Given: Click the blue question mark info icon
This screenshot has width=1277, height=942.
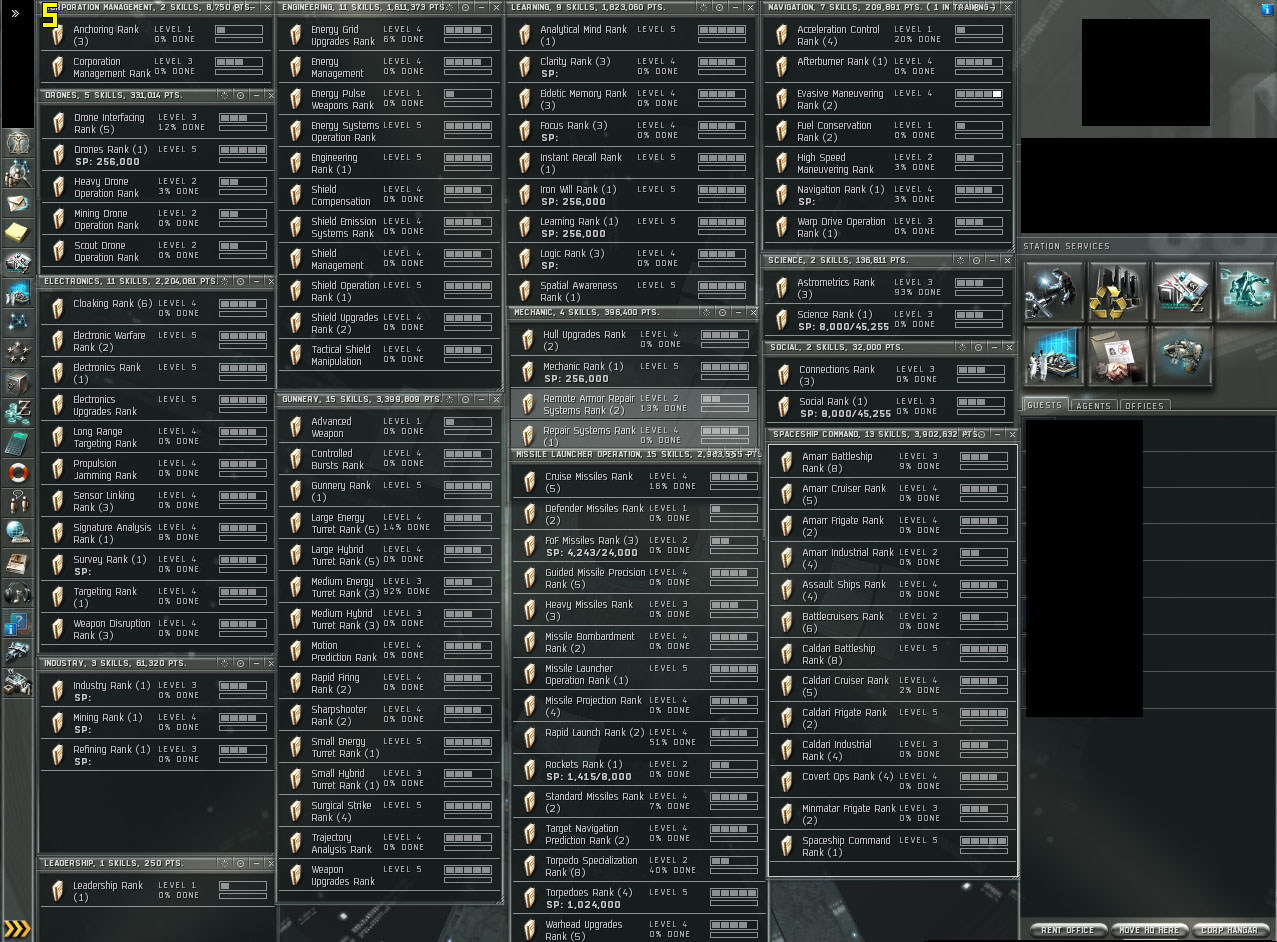Looking at the screenshot, I should pos(18,623).
